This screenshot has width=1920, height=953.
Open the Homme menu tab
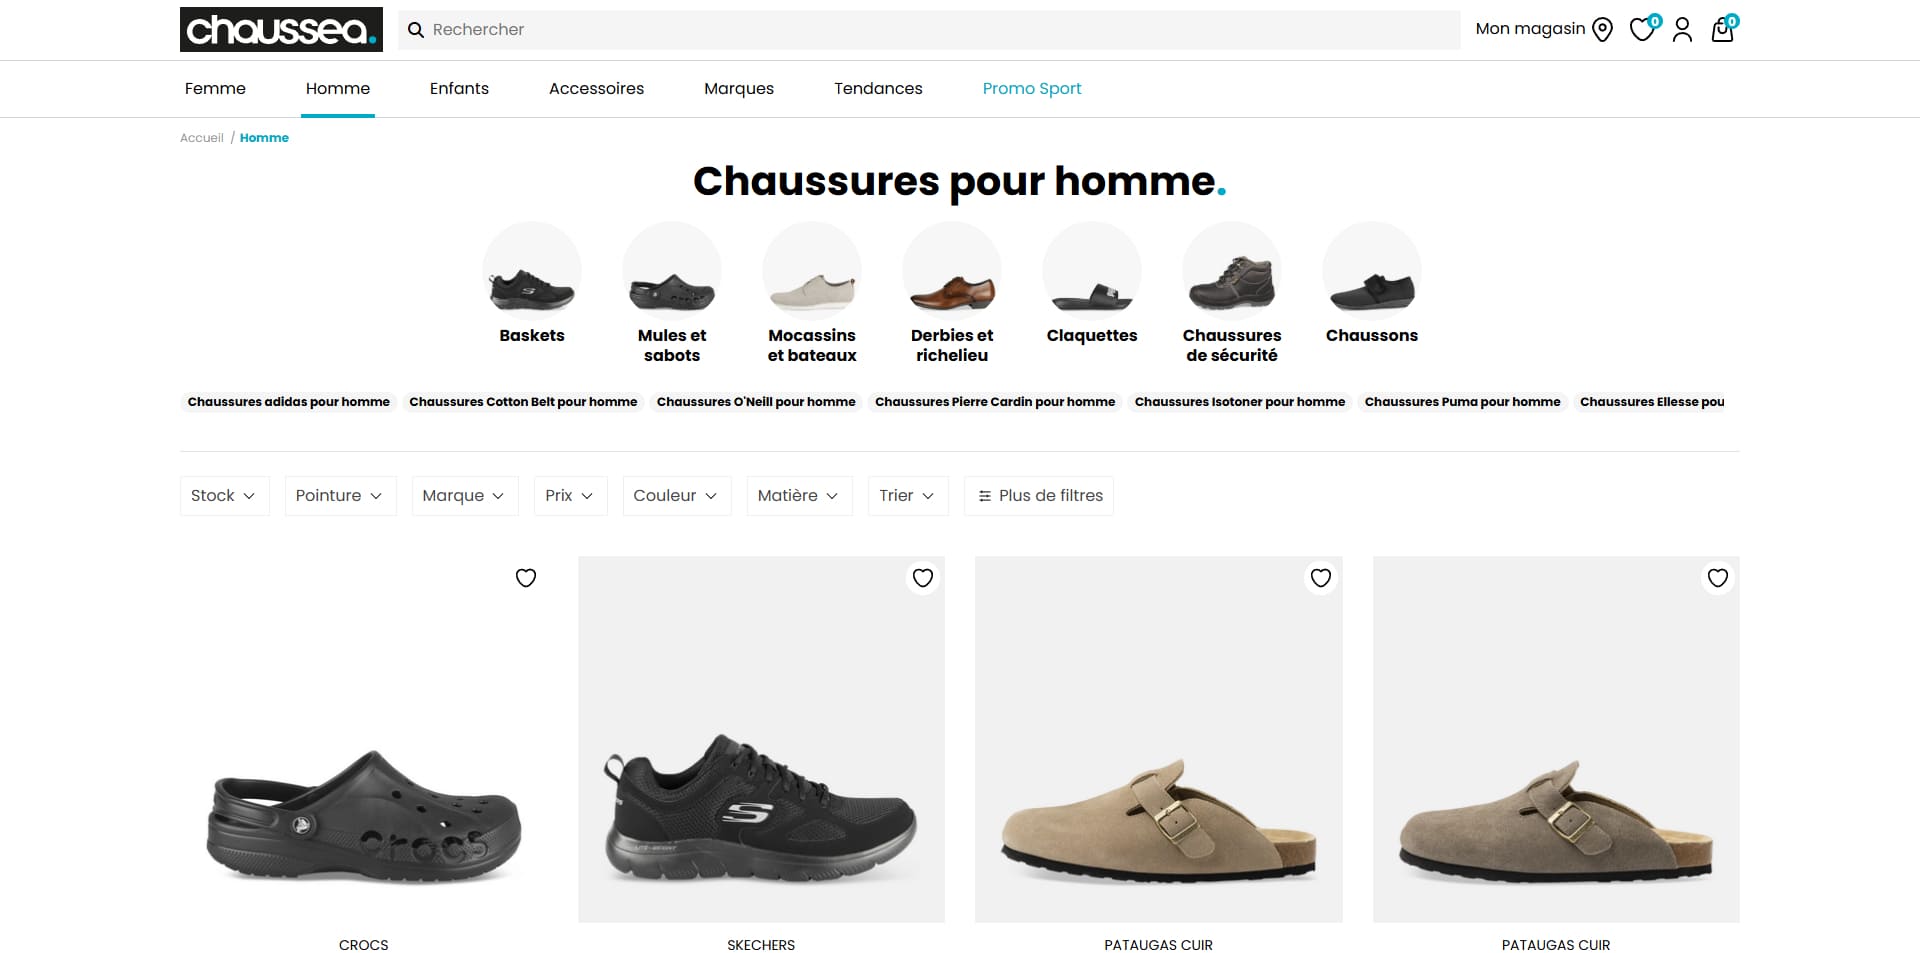coord(338,89)
